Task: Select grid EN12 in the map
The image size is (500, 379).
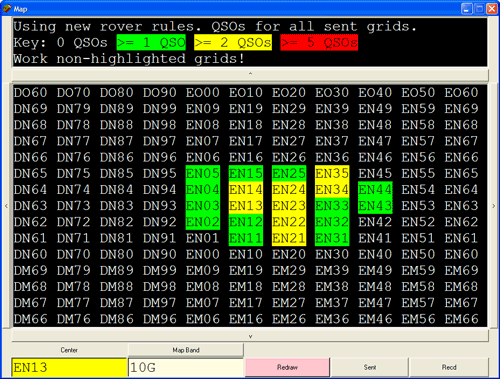Action: pos(246,222)
